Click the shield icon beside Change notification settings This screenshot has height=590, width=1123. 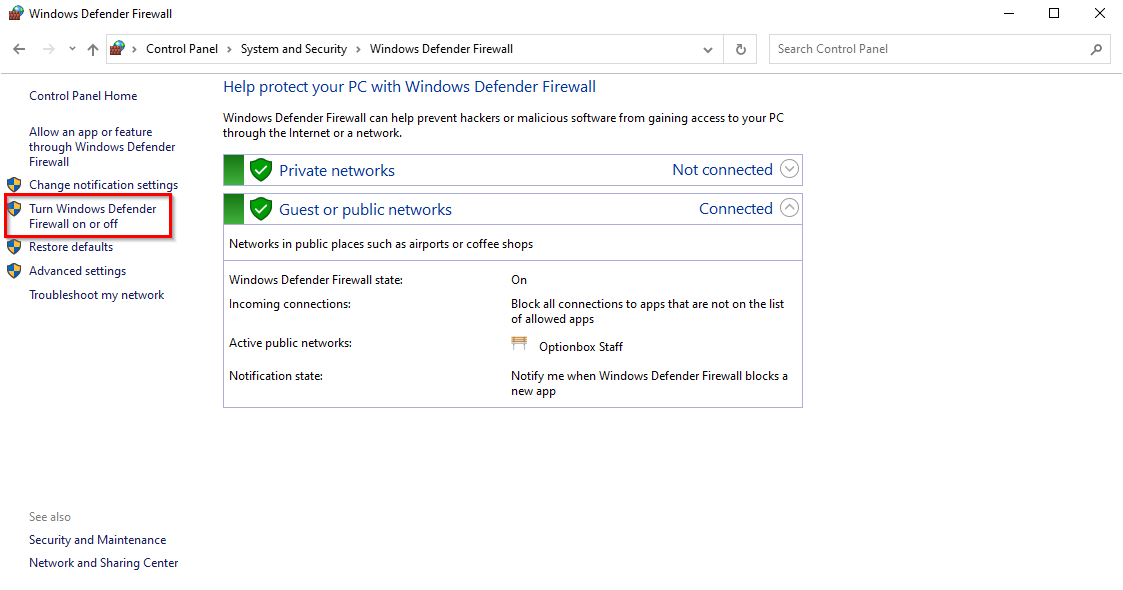tap(14, 185)
